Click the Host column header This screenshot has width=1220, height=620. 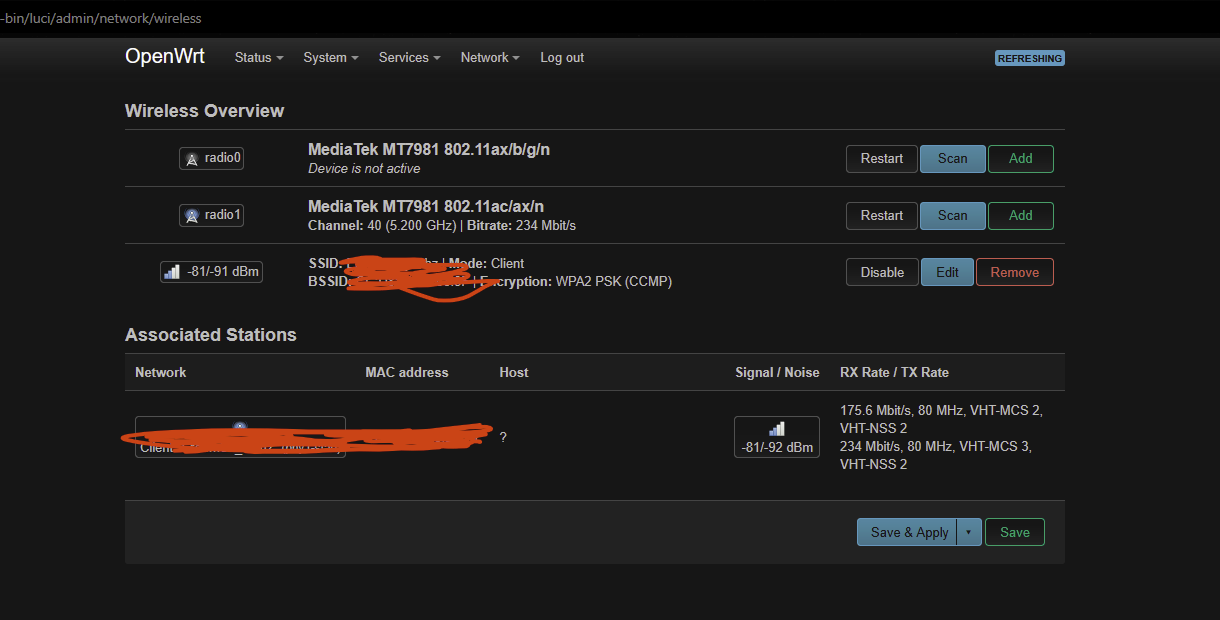click(x=514, y=372)
